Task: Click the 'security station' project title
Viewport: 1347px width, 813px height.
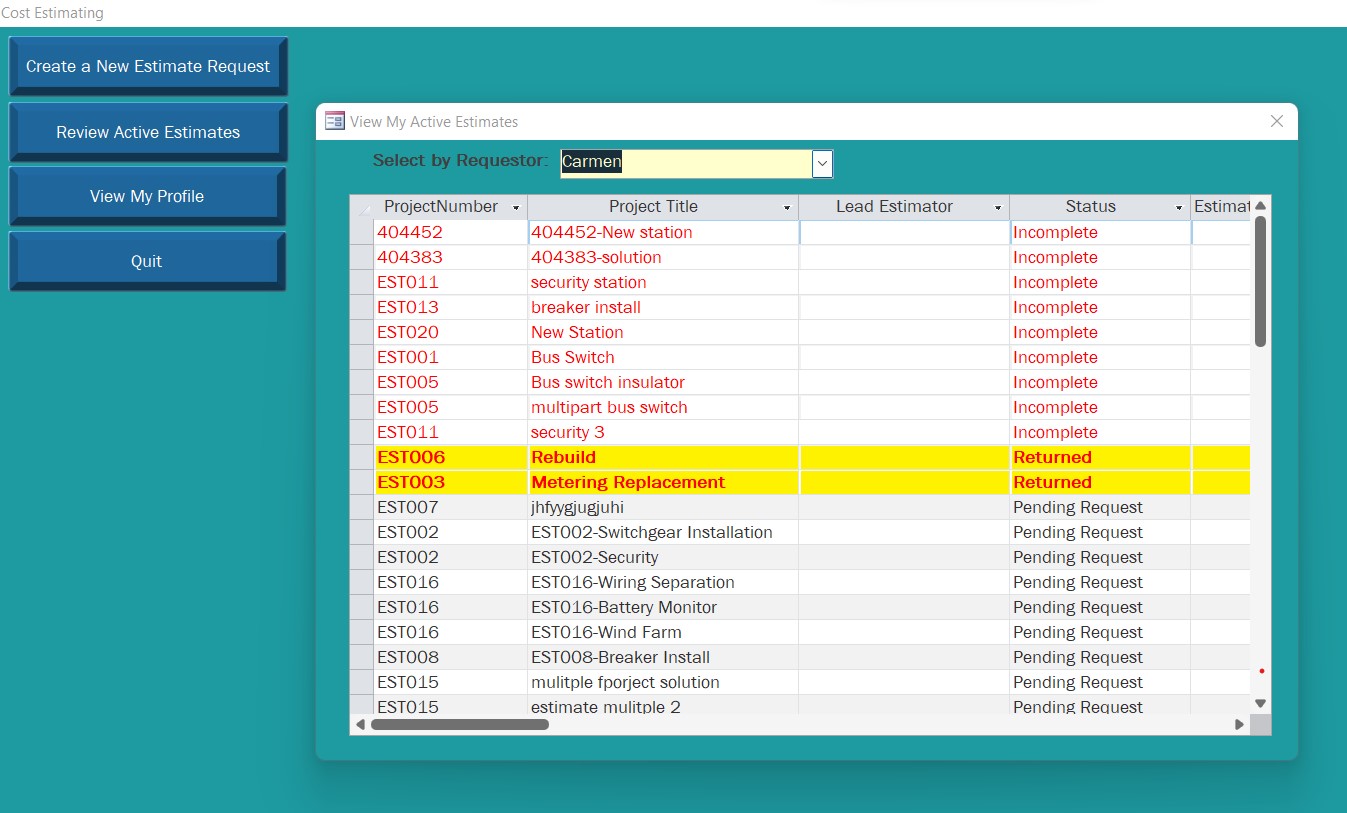Action: tap(588, 282)
